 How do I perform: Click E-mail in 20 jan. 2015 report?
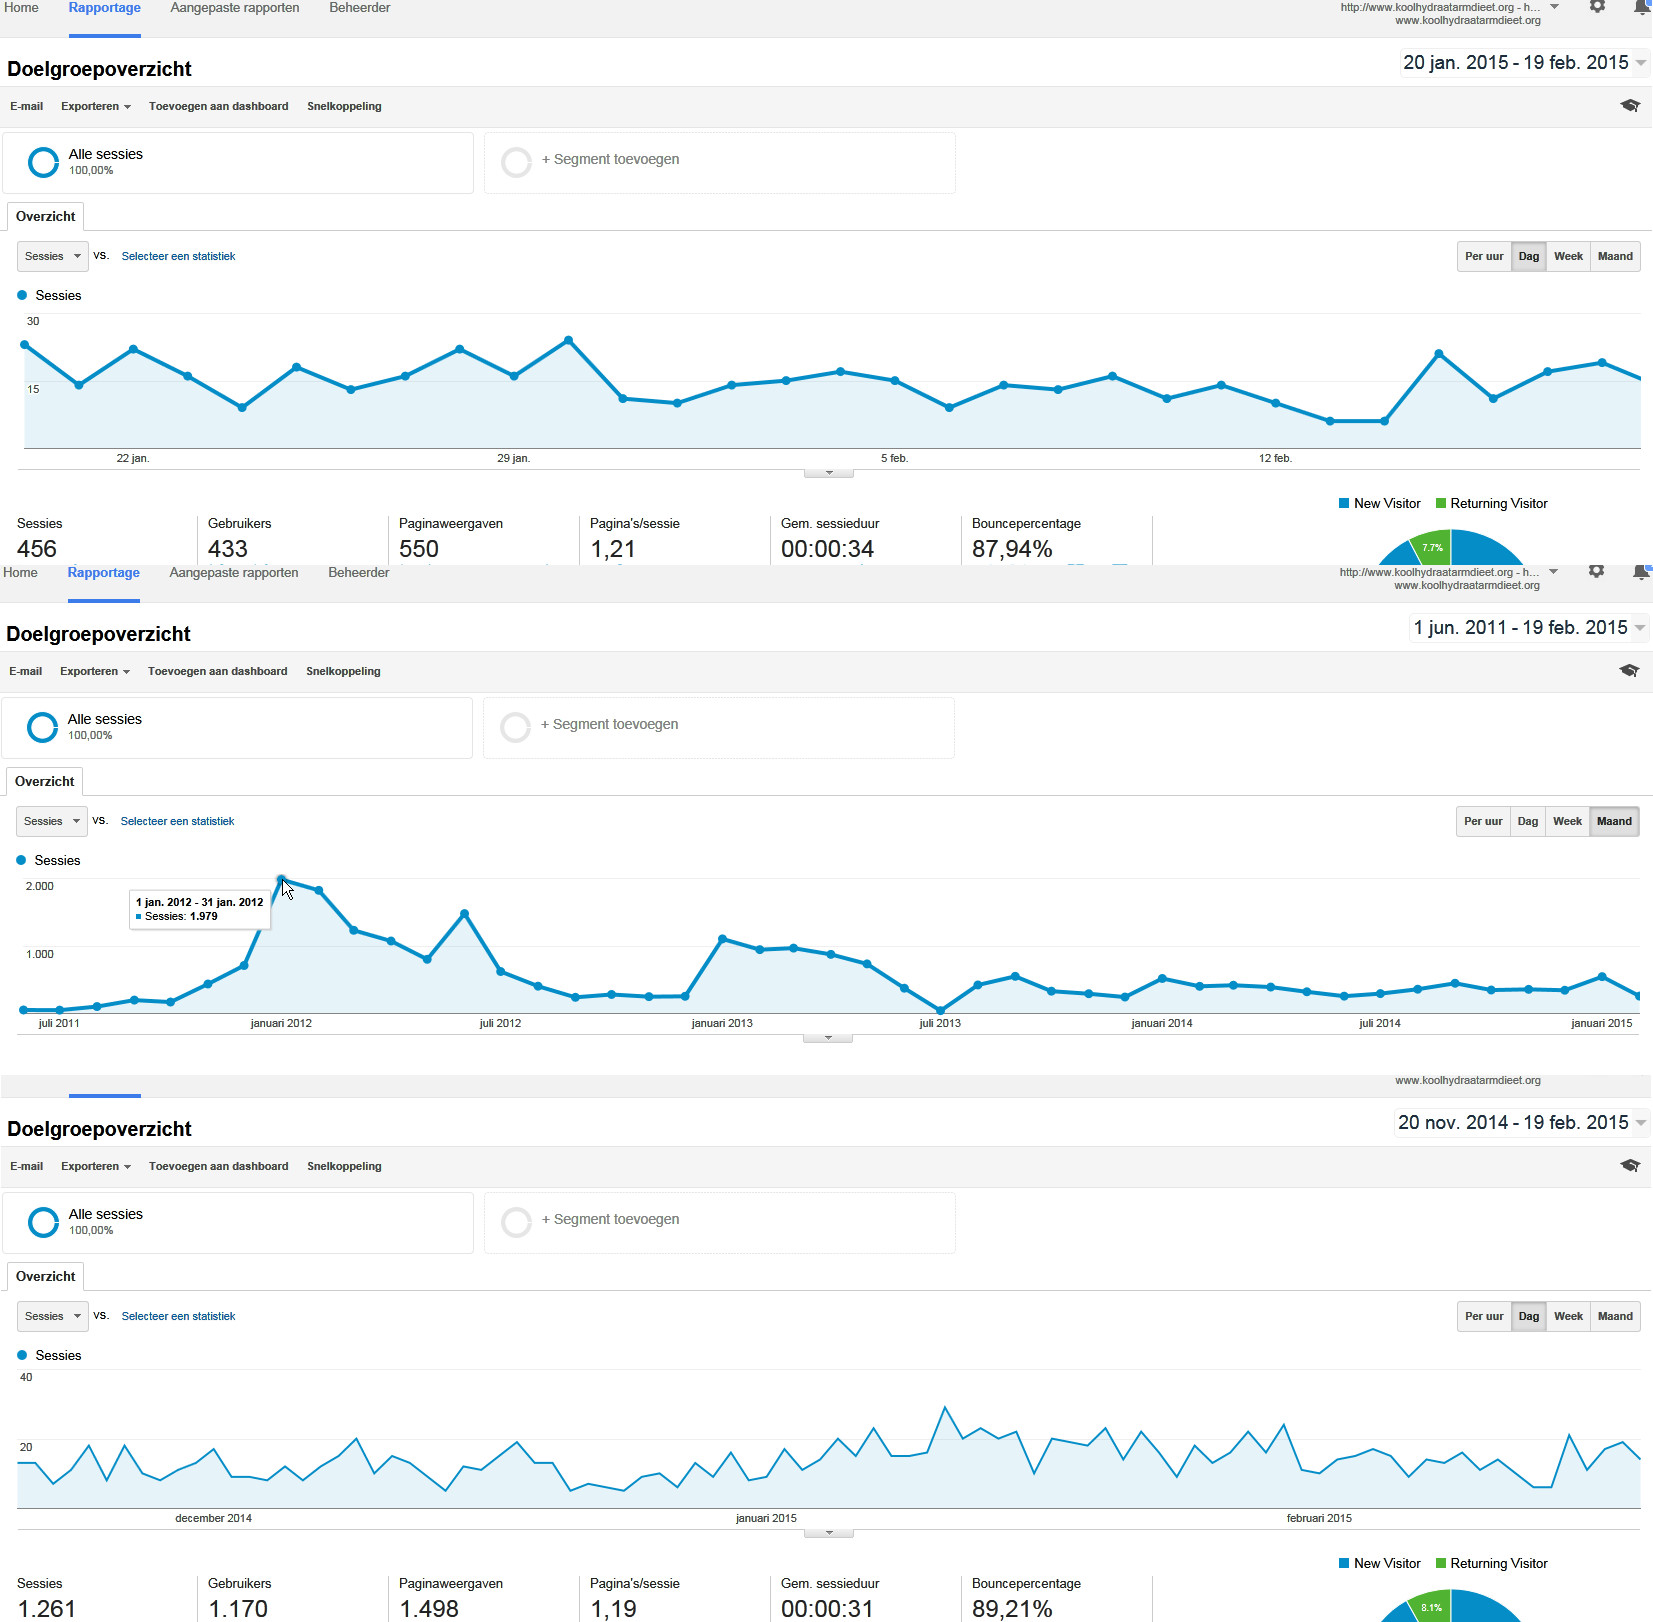tap(27, 107)
